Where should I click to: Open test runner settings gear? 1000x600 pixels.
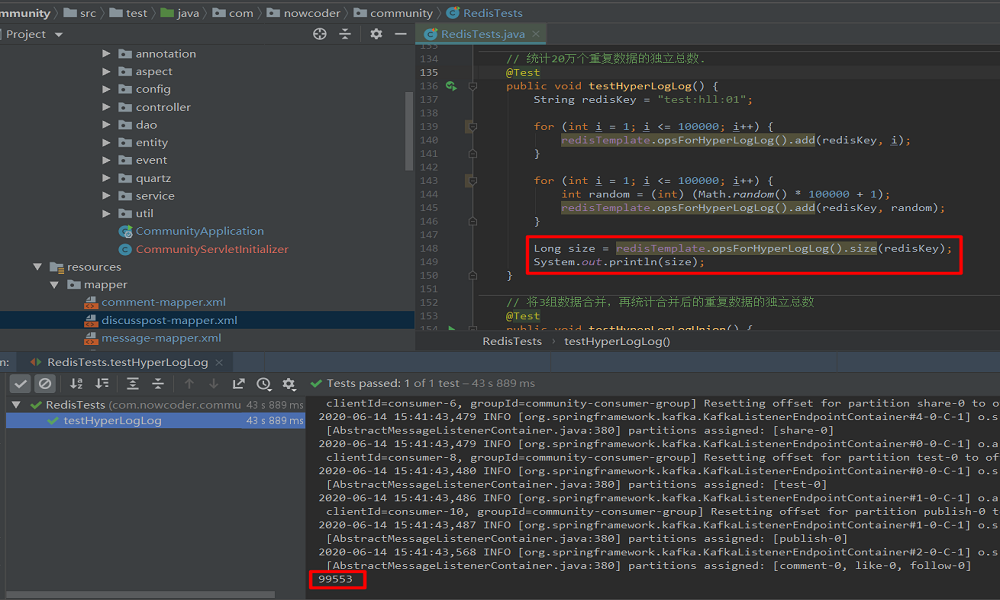tap(289, 383)
